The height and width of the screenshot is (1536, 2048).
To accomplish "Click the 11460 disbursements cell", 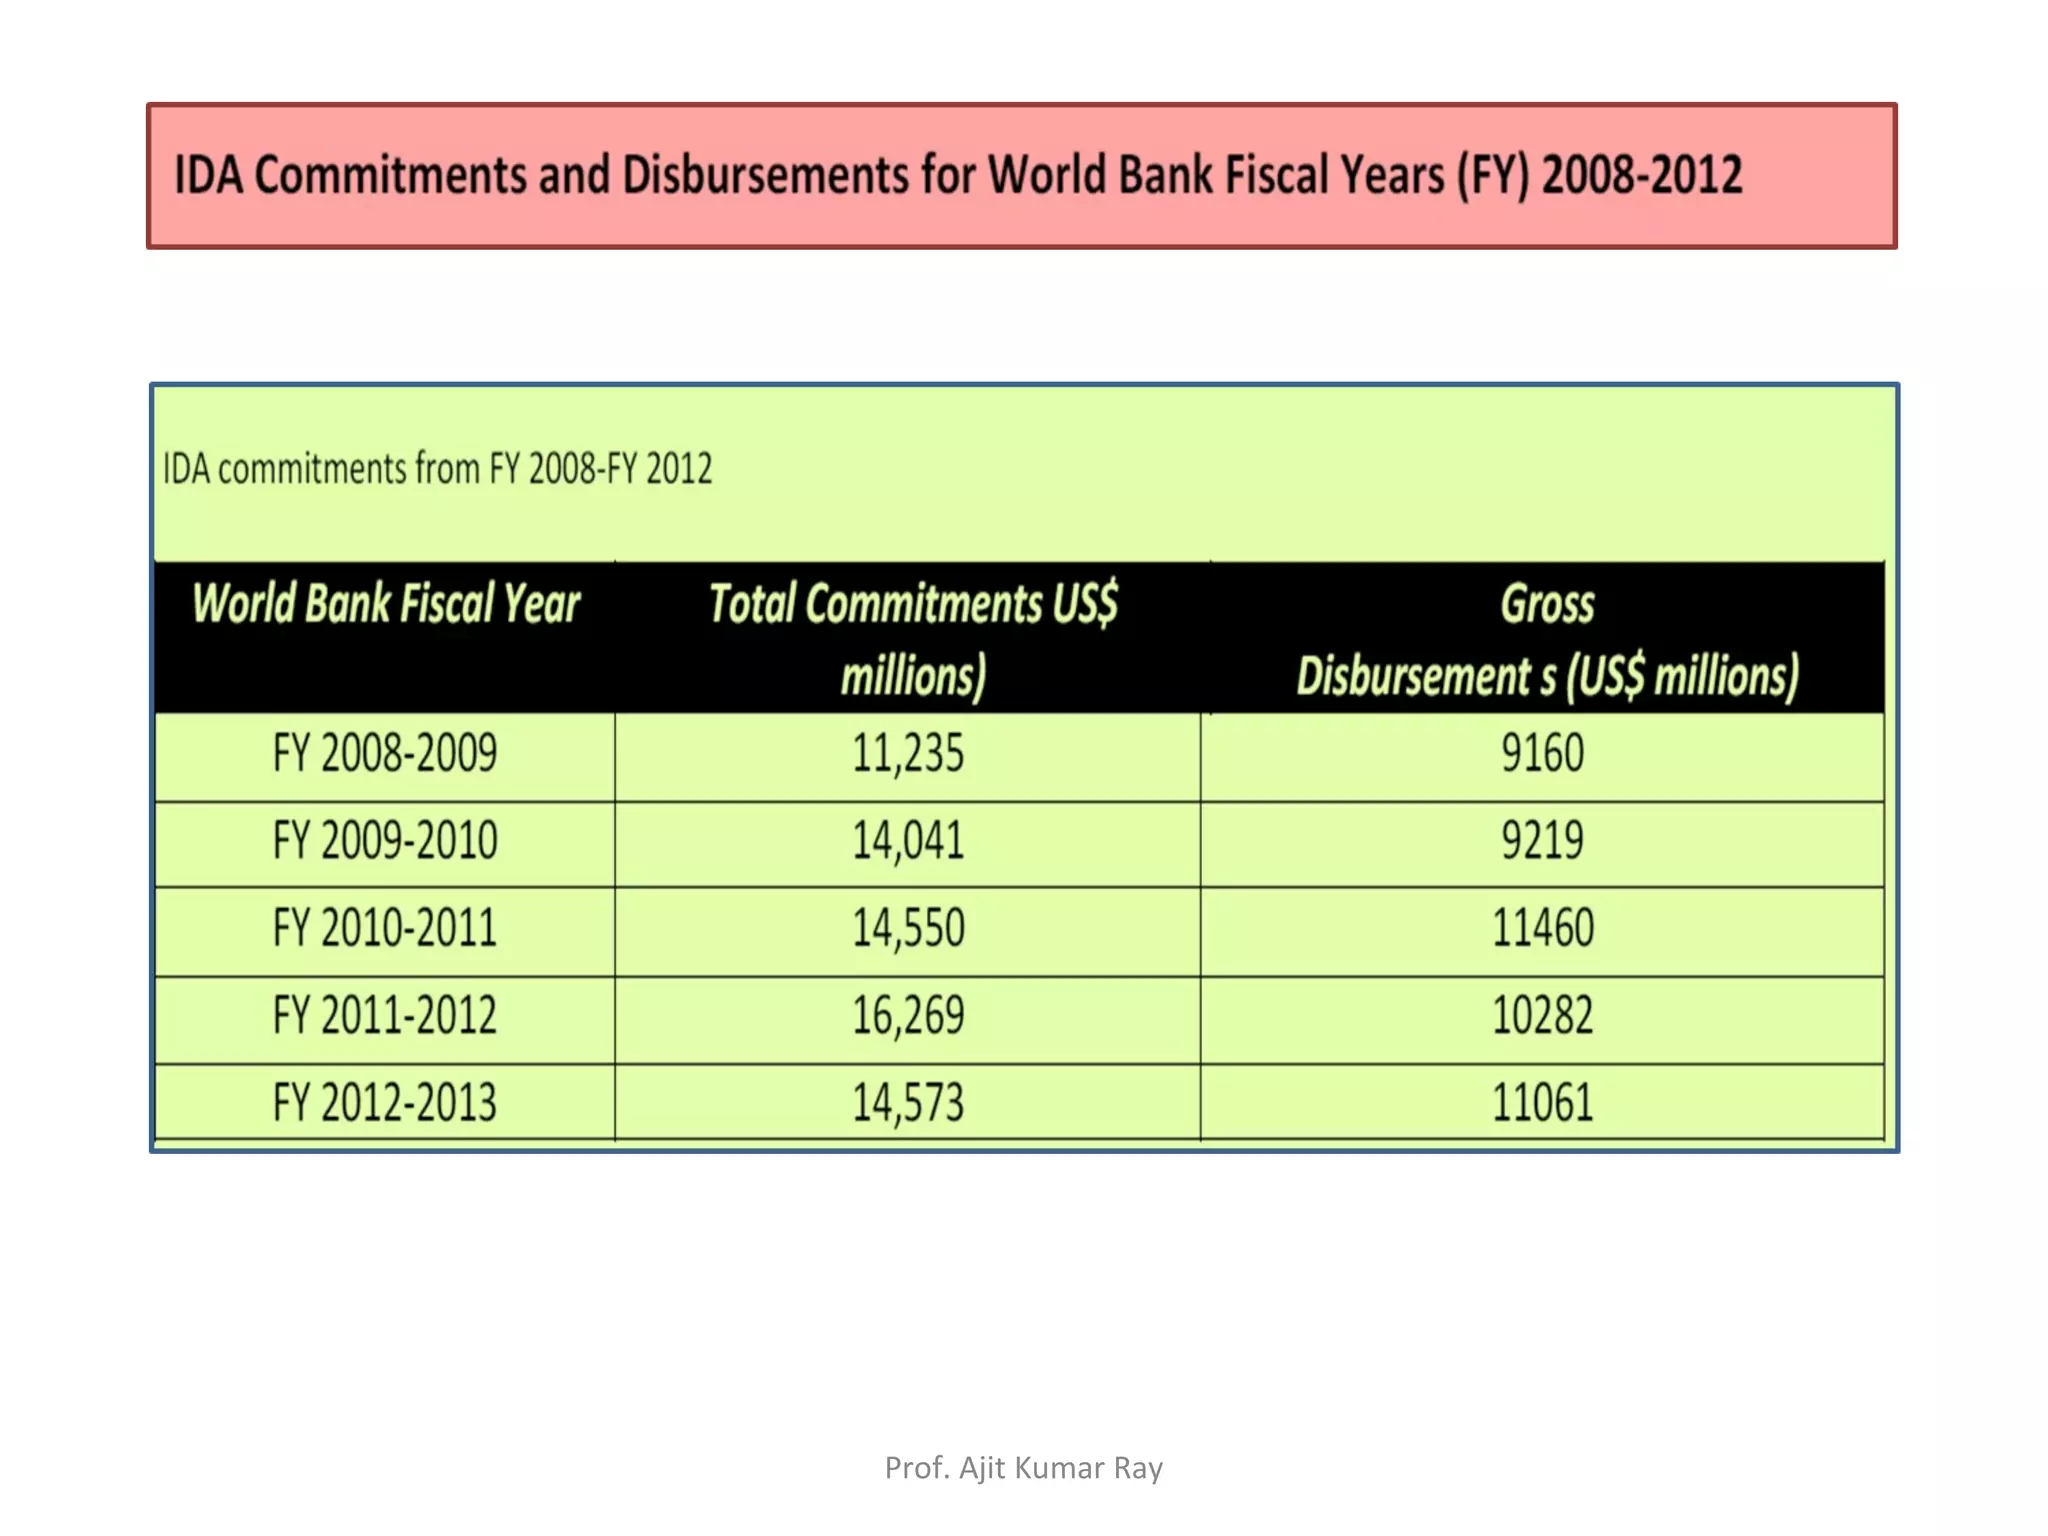I will [1542, 928].
